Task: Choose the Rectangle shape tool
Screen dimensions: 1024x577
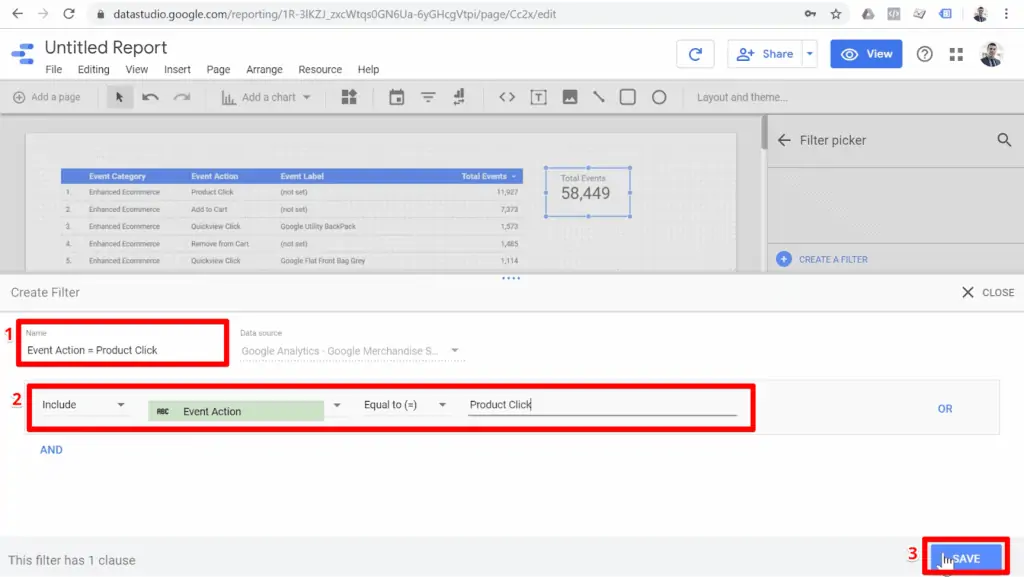Action: click(628, 97)
